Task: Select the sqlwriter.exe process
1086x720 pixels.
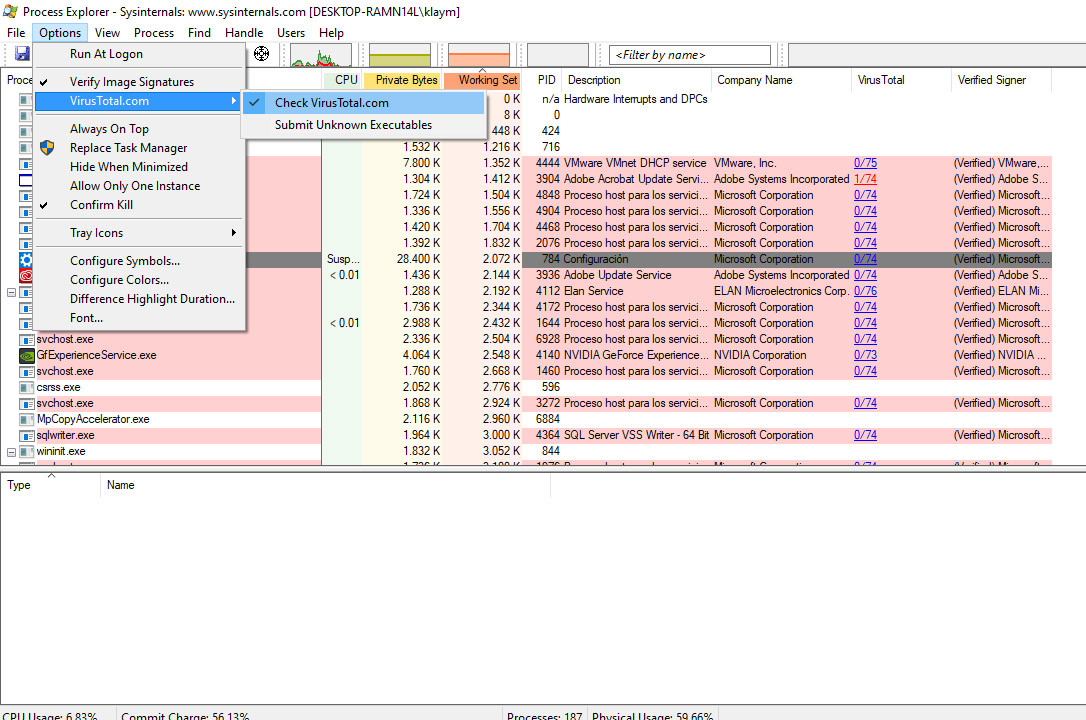Action: point(65,435)
